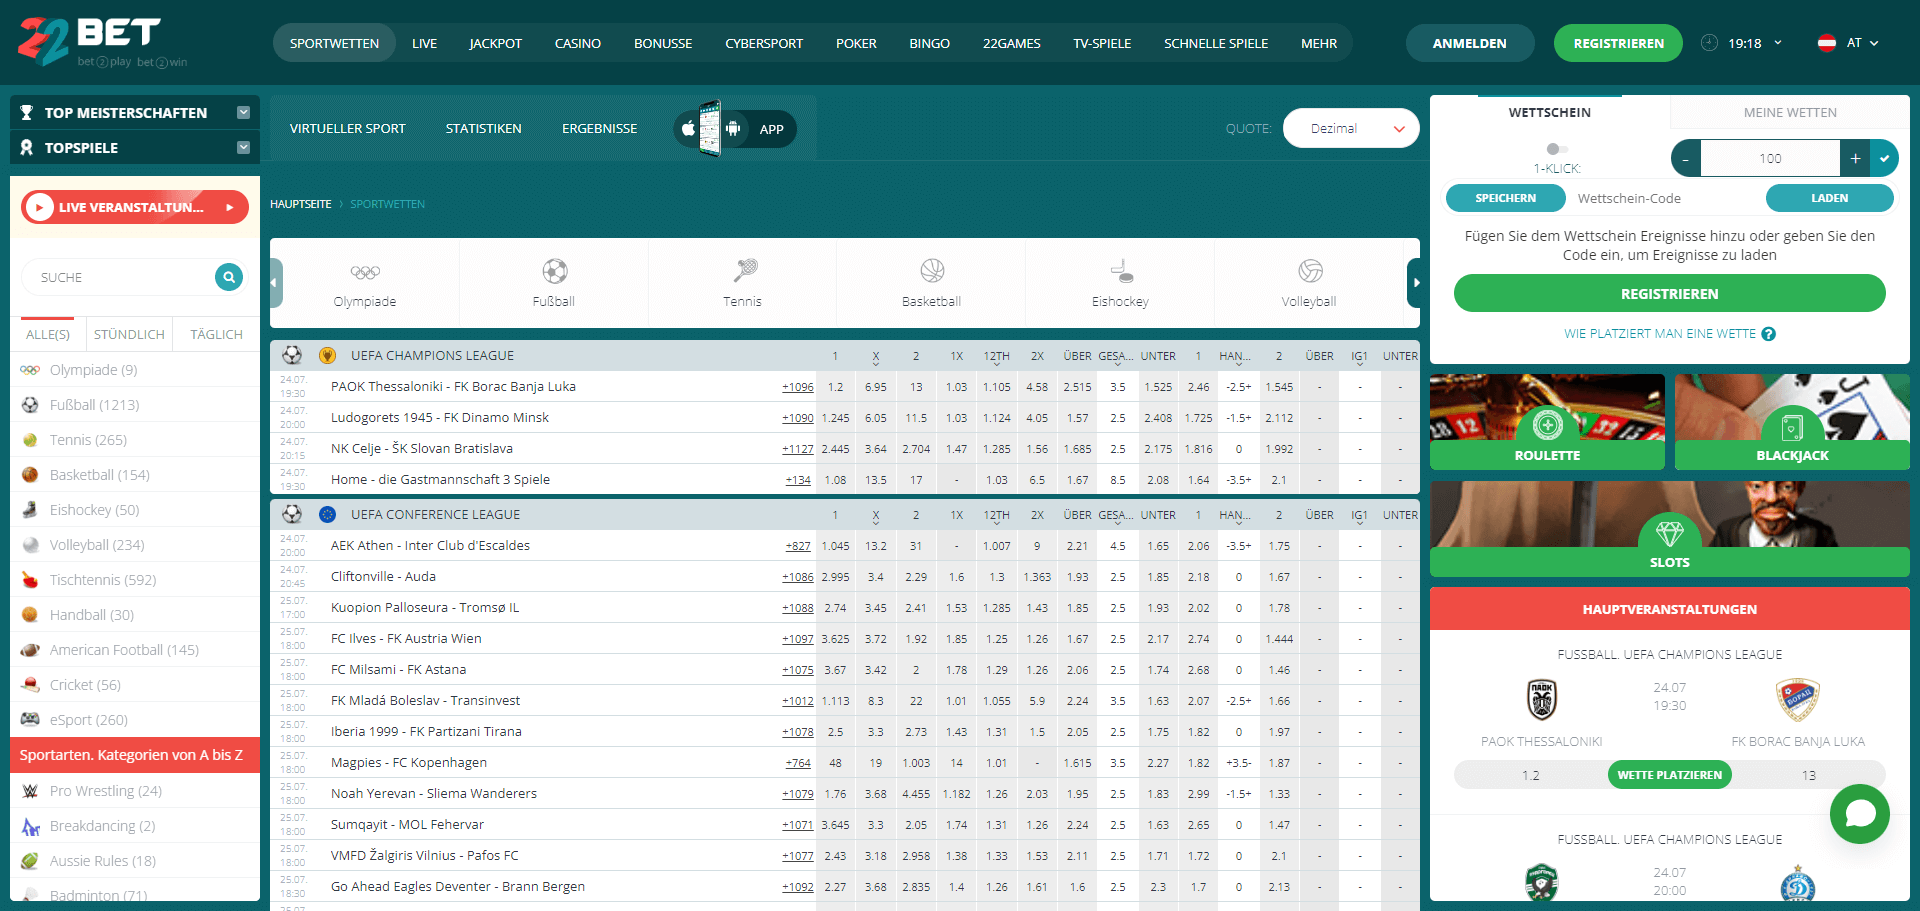Click UEFA Conference League badge icon

point(327,514)
